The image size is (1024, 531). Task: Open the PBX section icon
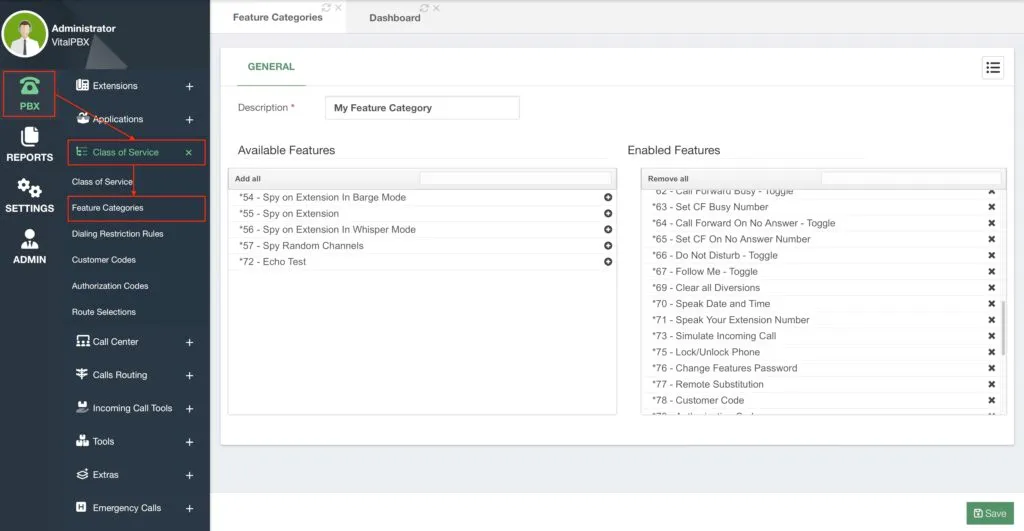(29, 87)
